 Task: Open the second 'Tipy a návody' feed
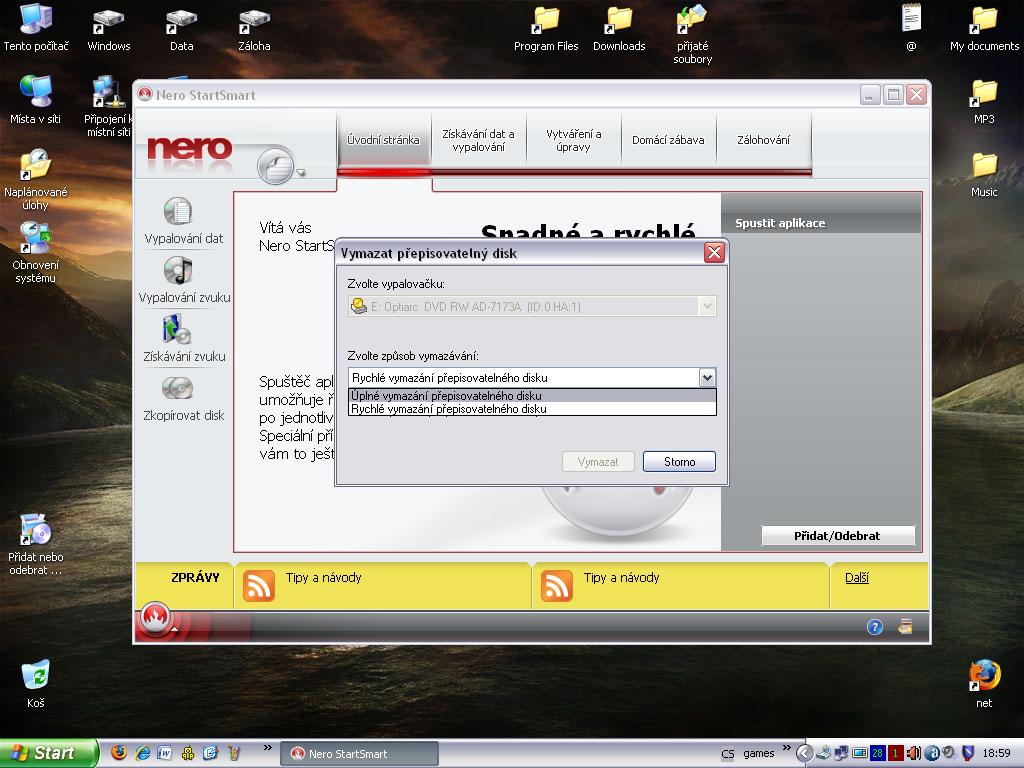(x=622, y=577)
